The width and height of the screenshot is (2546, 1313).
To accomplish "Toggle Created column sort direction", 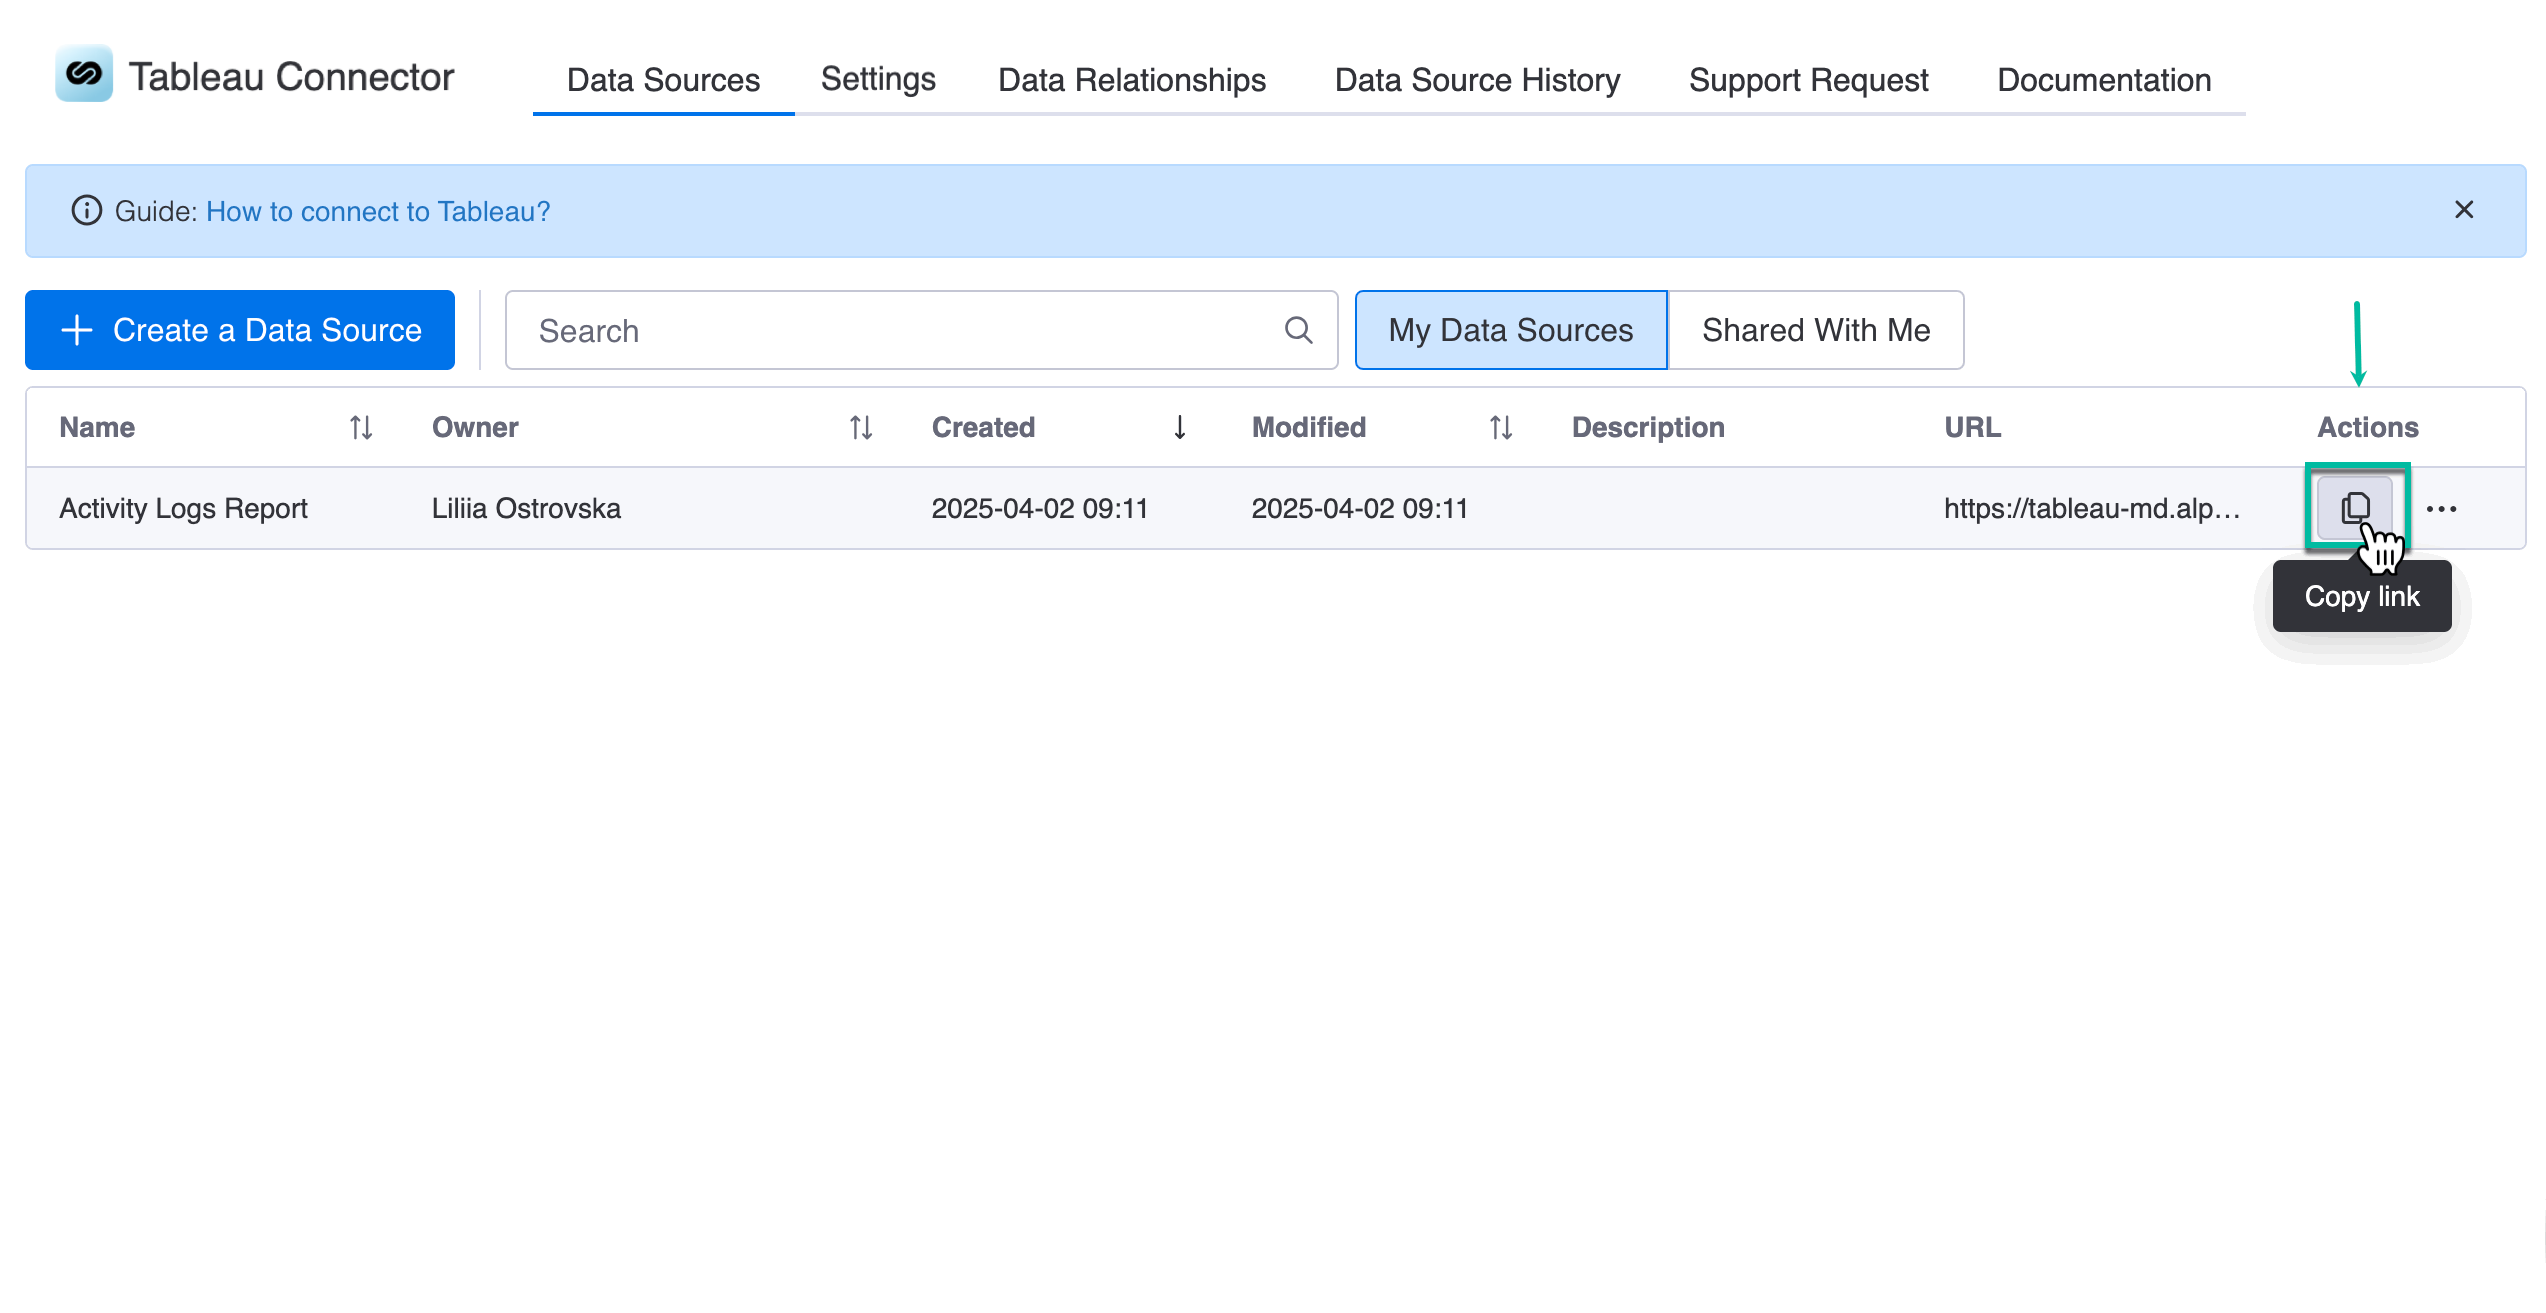I will (1180, 428).
